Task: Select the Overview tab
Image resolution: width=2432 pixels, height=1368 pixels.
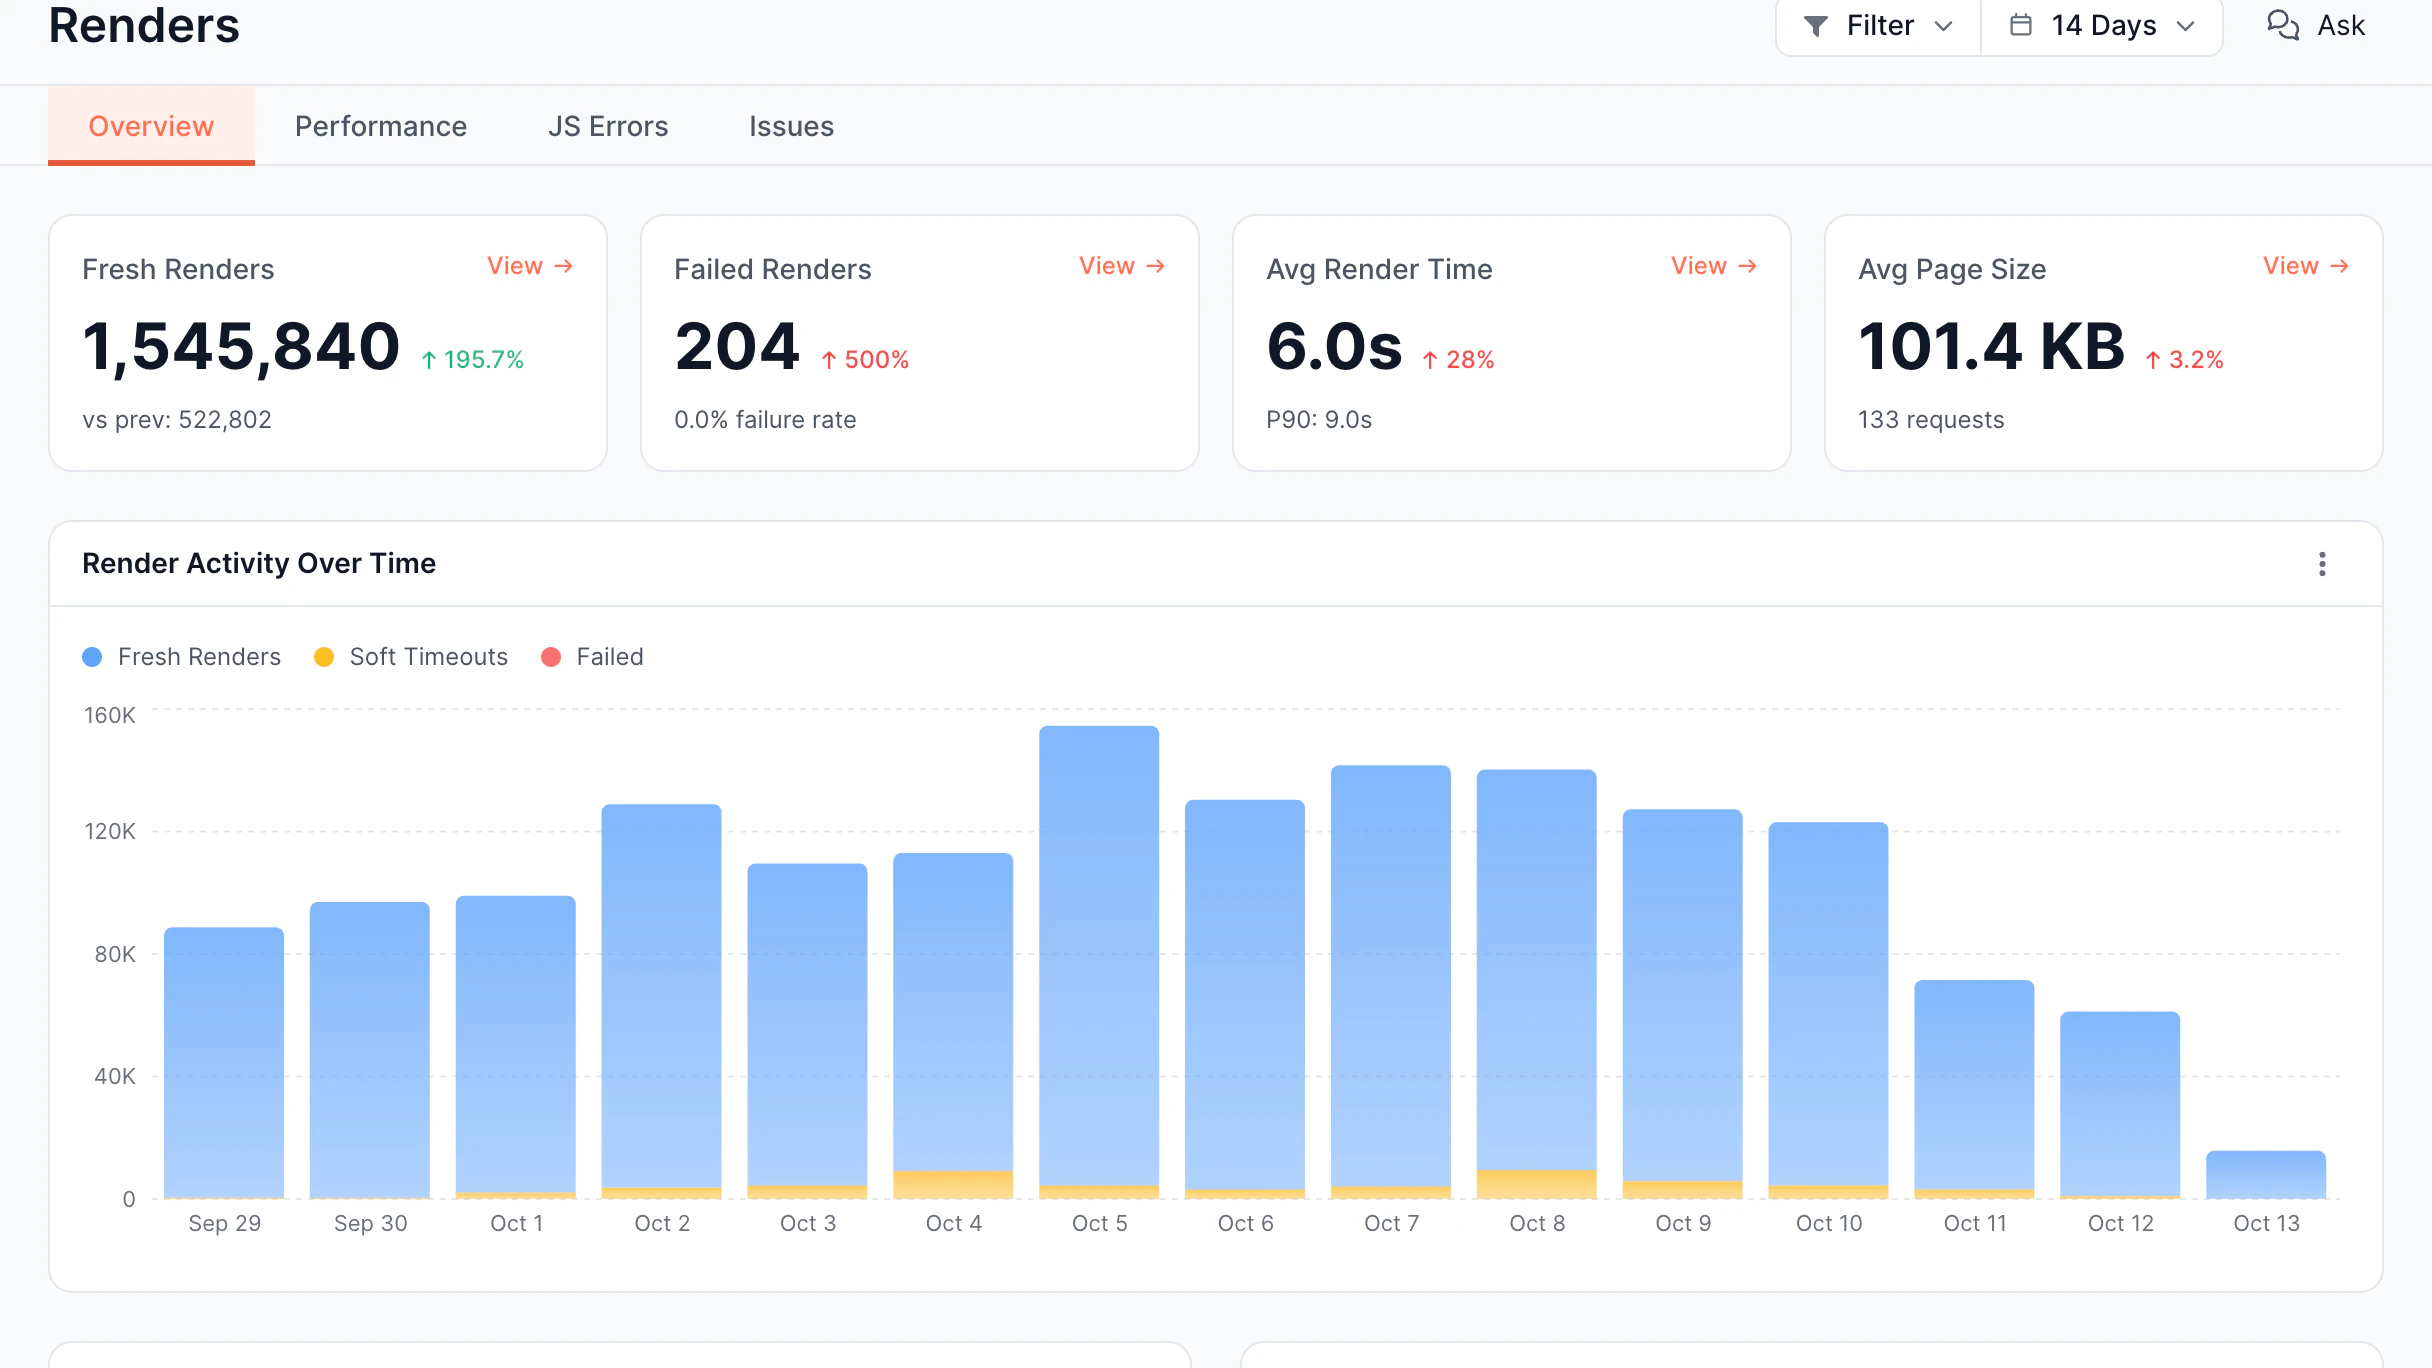Action: tap(151, 126)
